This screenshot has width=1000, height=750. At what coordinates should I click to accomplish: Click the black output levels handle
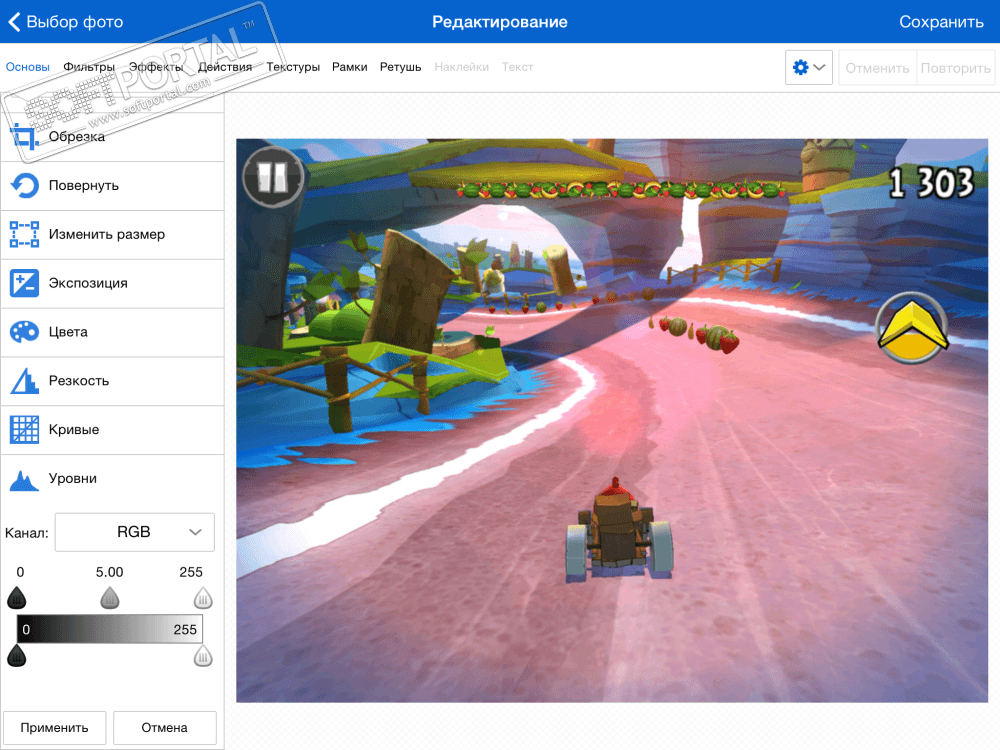tap(17, 656)
